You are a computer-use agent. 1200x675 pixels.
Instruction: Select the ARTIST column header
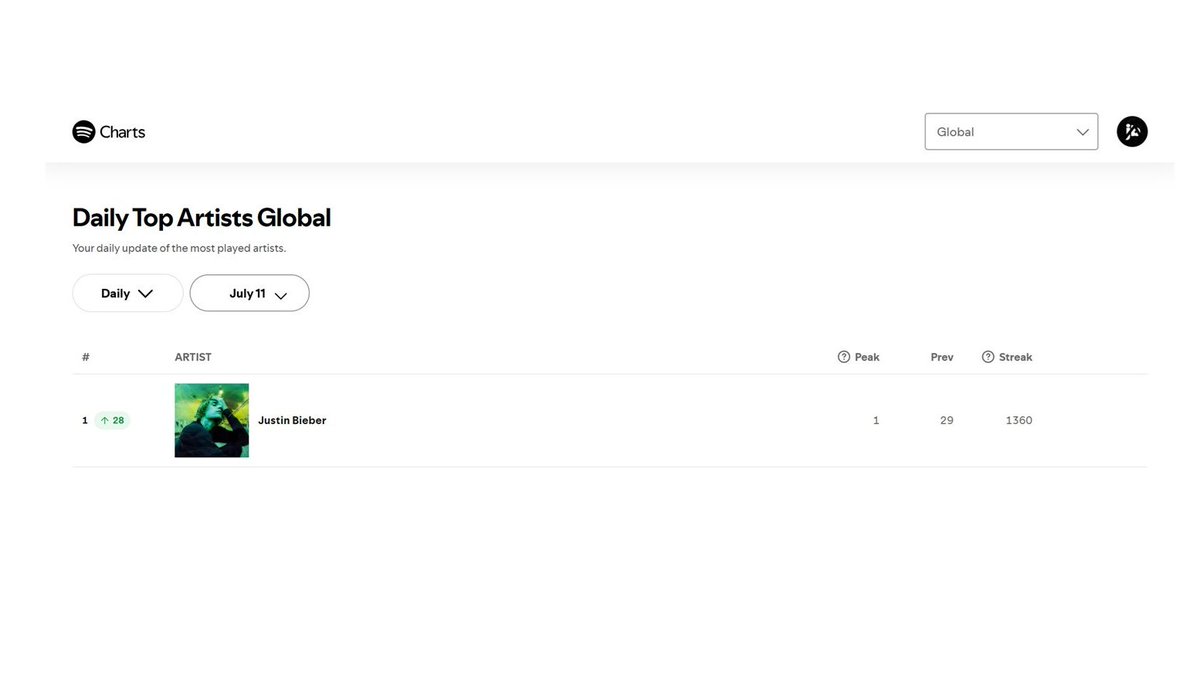tap(193, 357)
